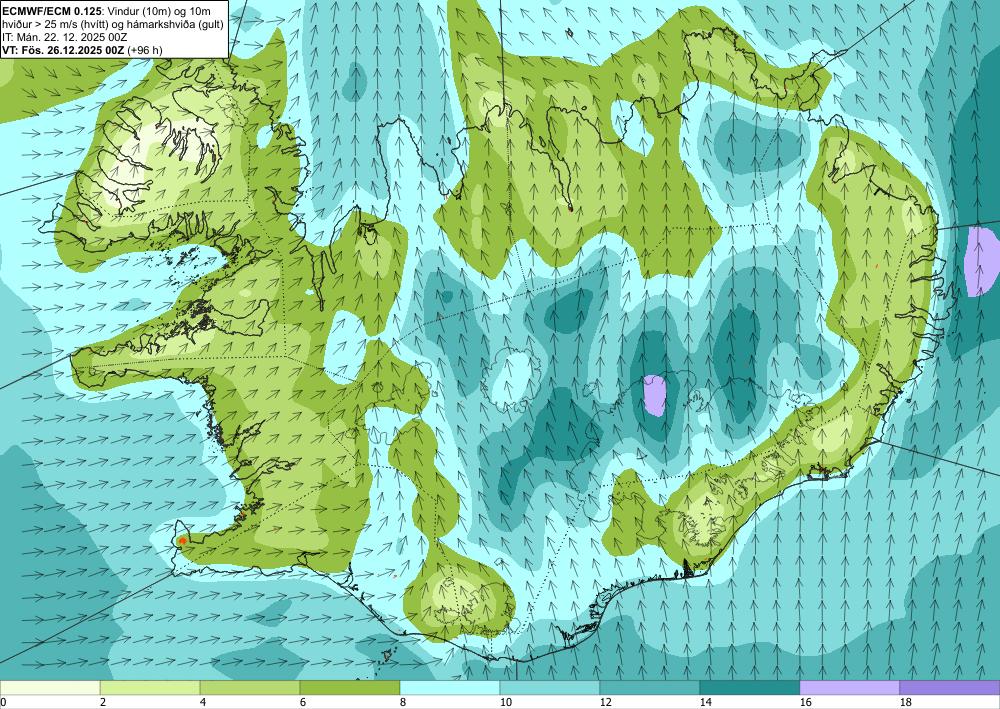
Task: Click the pale cyan 8–10 legend swatch
Action: pyautogui.click(x=450, y=688)
